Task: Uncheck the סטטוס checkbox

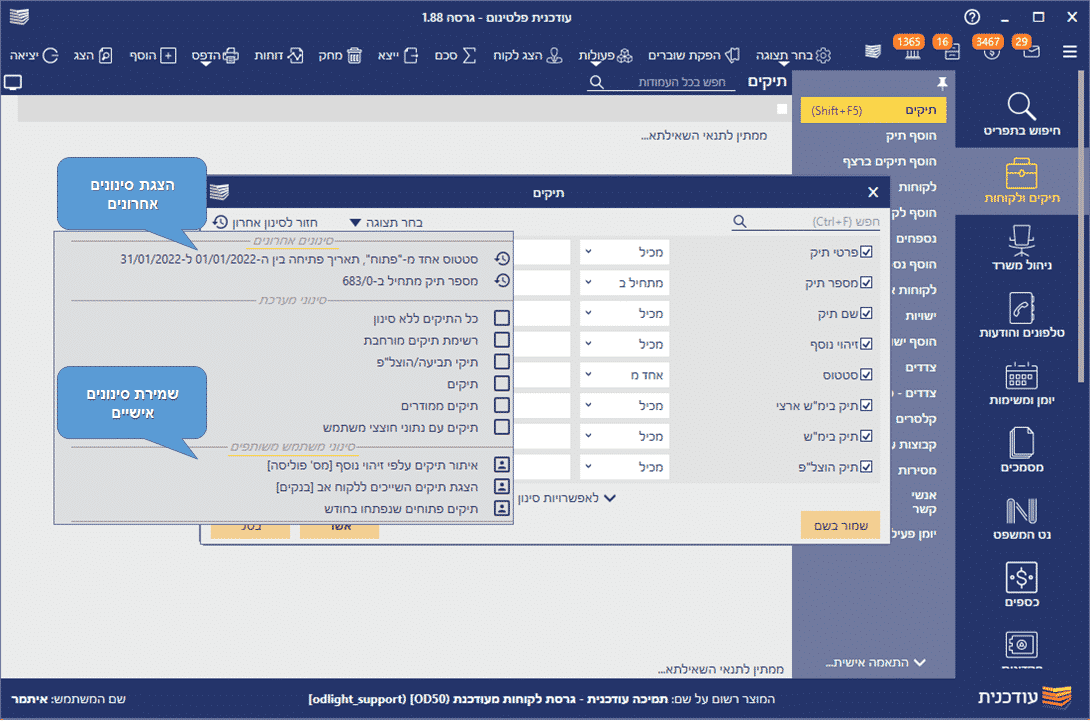Action: coord(866,374)
